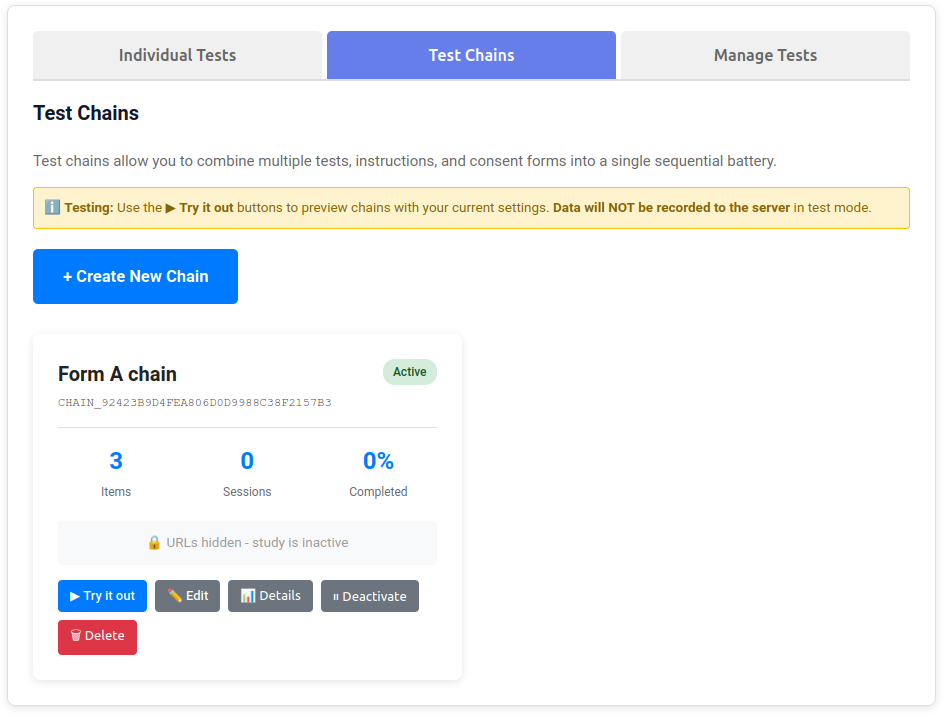
Task: Launch test mode with the Try it out button
Action: click(x=102, y=596)
